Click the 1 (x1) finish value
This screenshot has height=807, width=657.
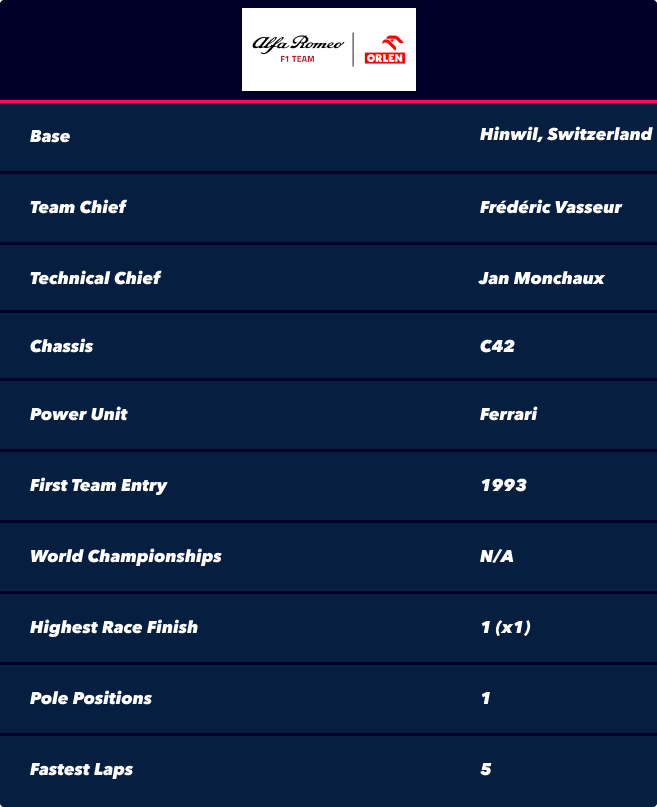click(506, 627)
